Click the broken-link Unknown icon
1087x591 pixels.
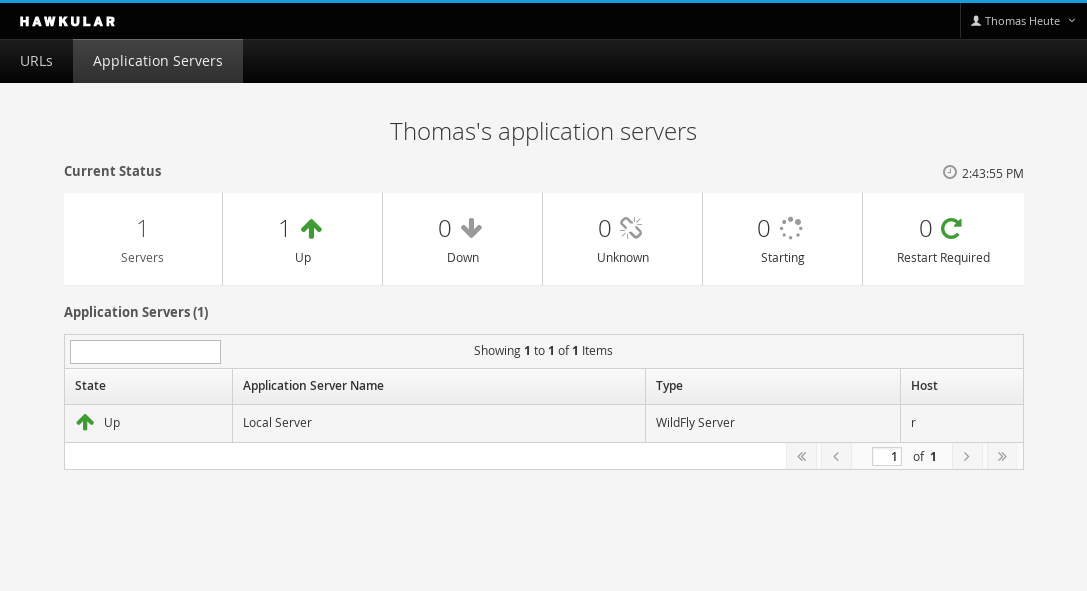click(631, 228)
